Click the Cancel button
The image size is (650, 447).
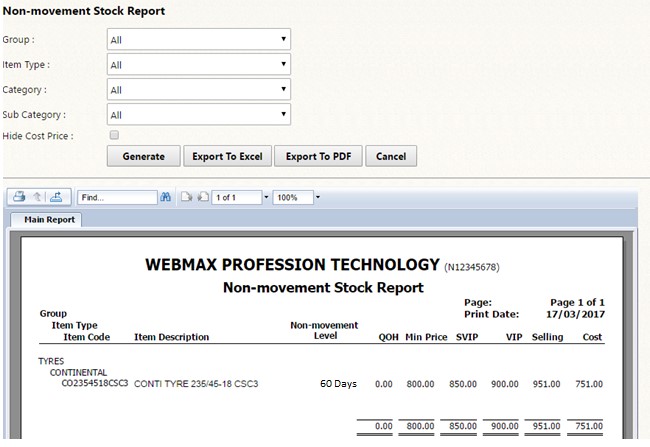(390, 156)
